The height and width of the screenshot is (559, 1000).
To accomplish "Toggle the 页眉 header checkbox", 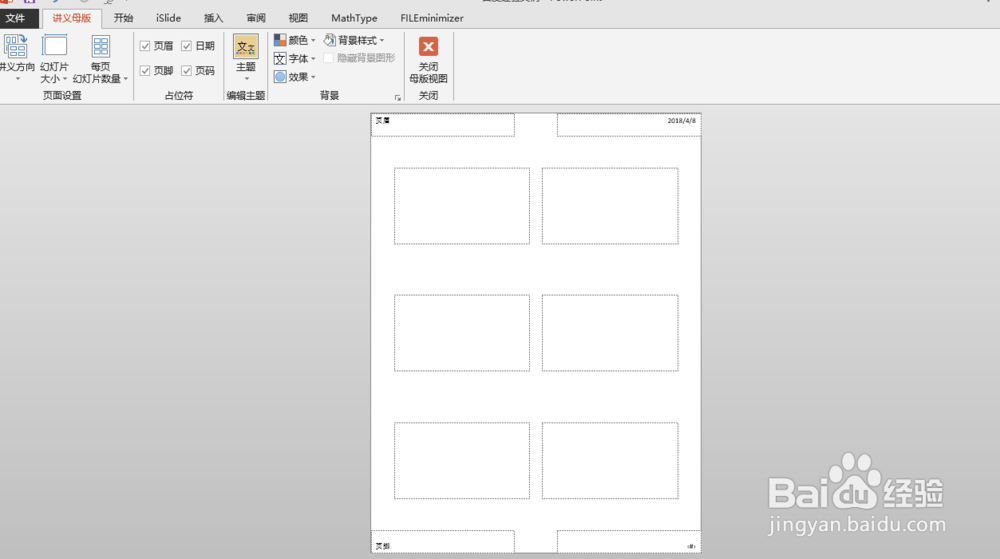I will click(x=145, y=46).
